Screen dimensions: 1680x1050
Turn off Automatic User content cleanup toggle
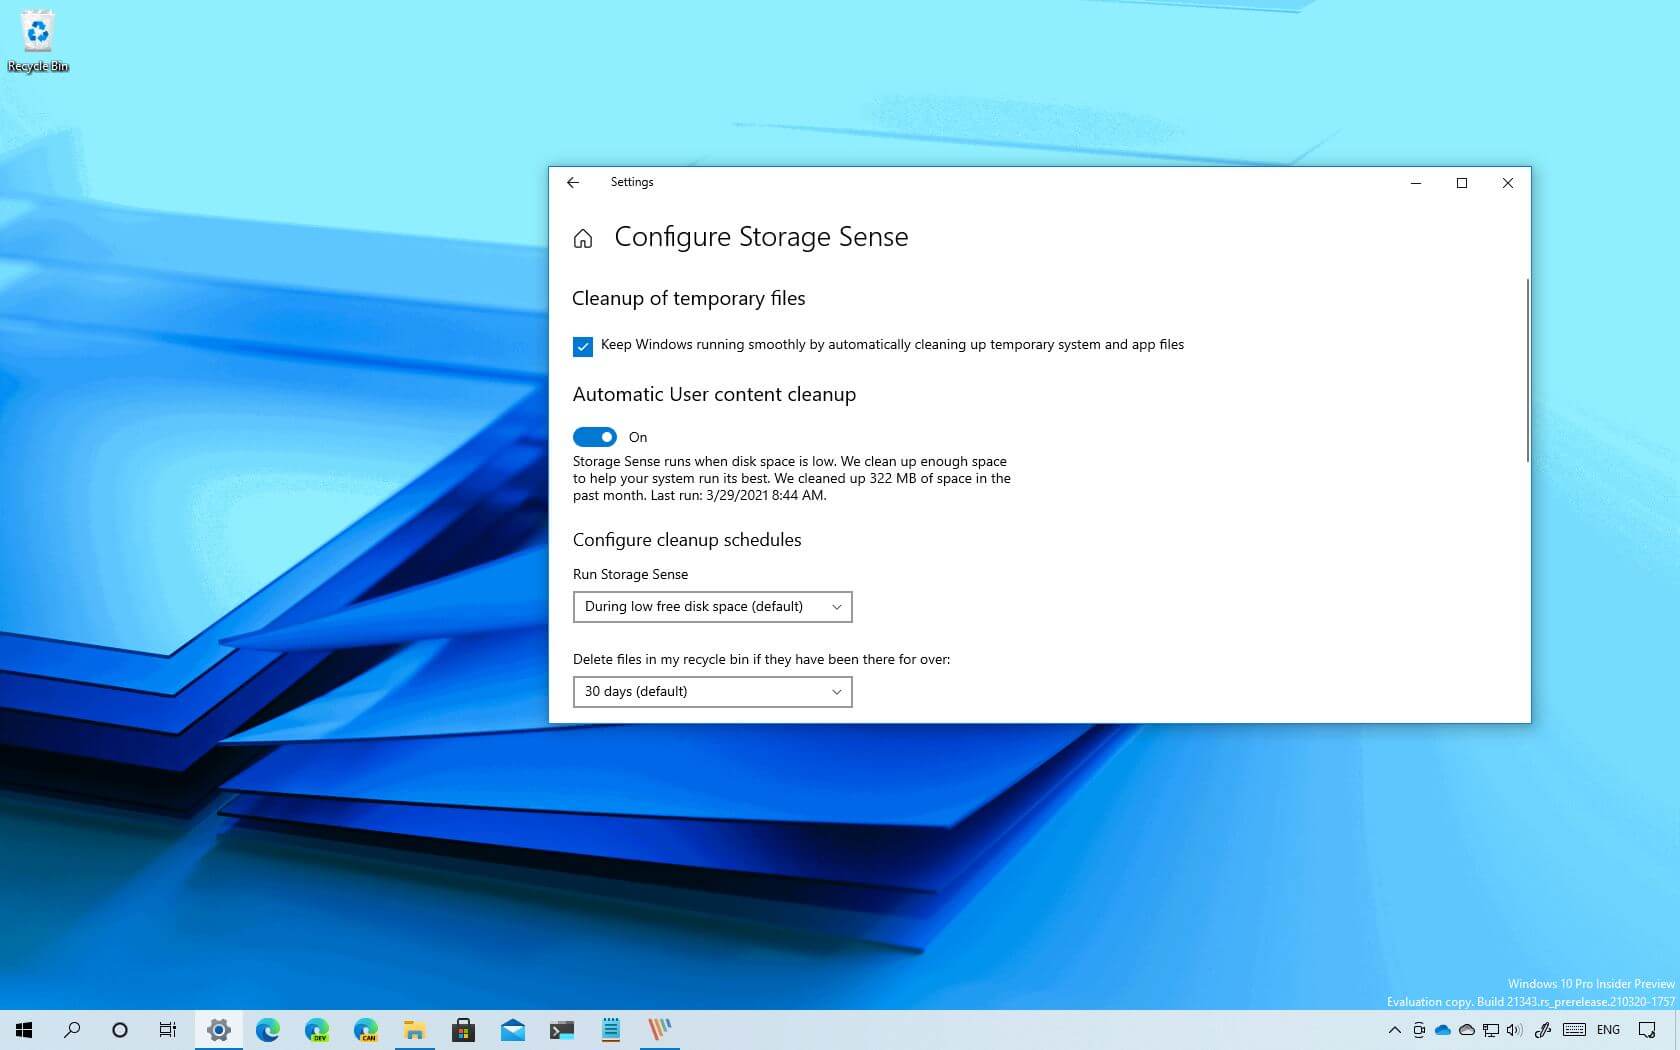tap(595, 437)
